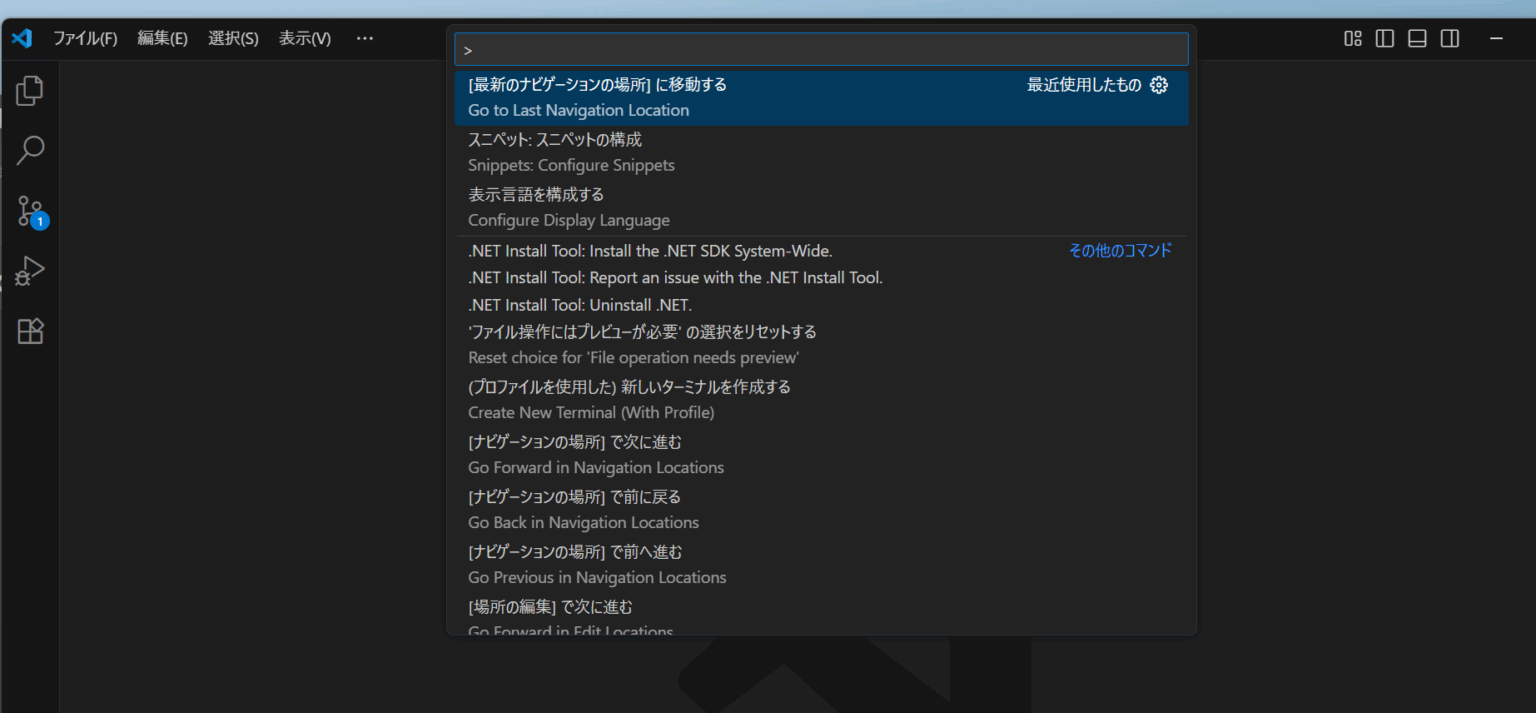Open the Extensions view
1536x713 pixels.
point(29,331)
